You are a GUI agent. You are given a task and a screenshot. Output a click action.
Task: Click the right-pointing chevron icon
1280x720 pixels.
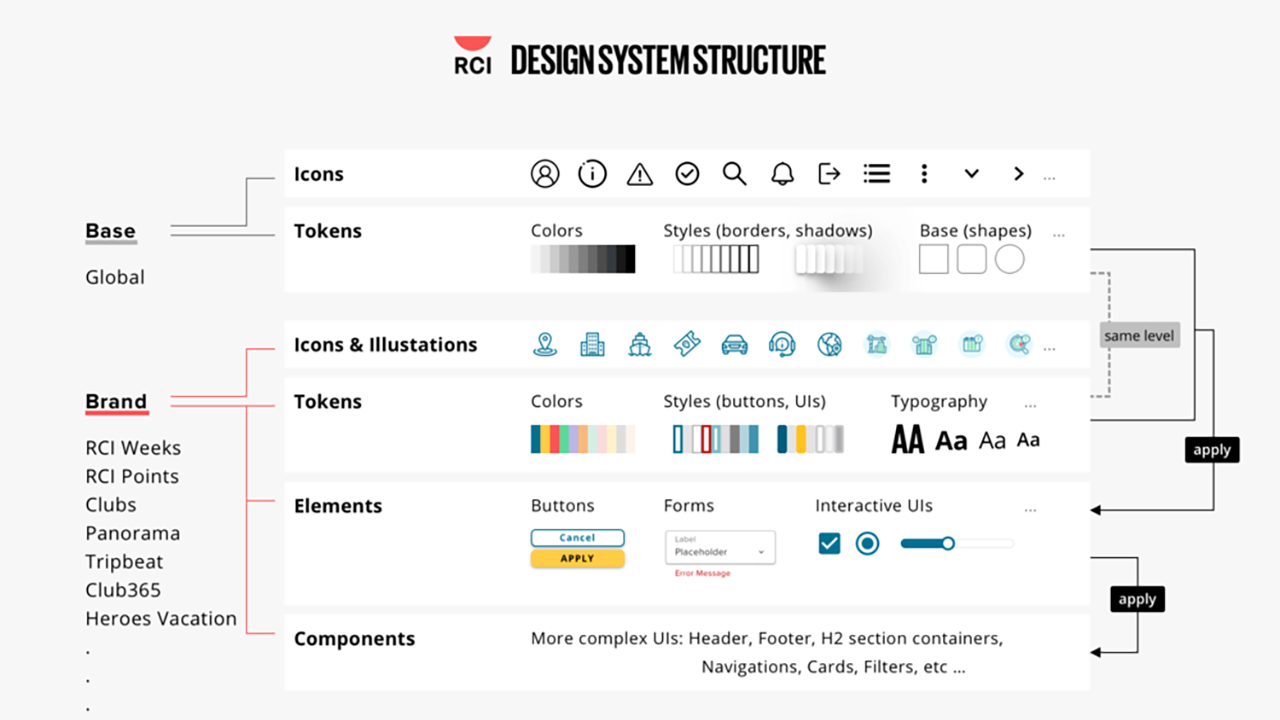pyautogui.click(x=1018, y=174)
